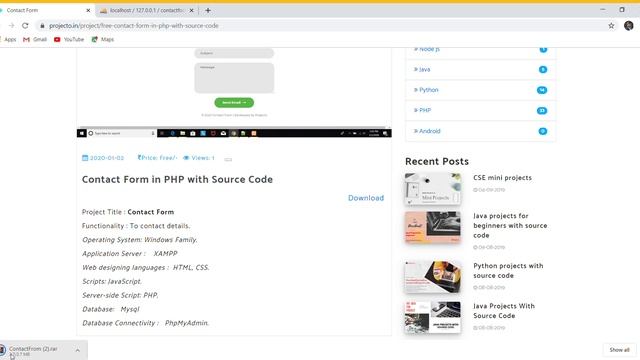Click the Send Email green button in preview
The image size is (640, 360).
pos(234,102)
